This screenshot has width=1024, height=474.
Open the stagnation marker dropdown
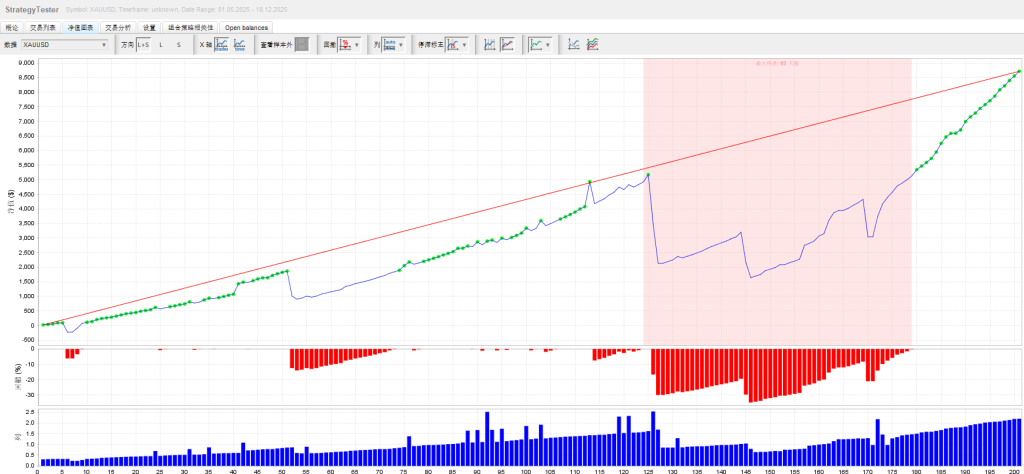[x=458, y=45]
